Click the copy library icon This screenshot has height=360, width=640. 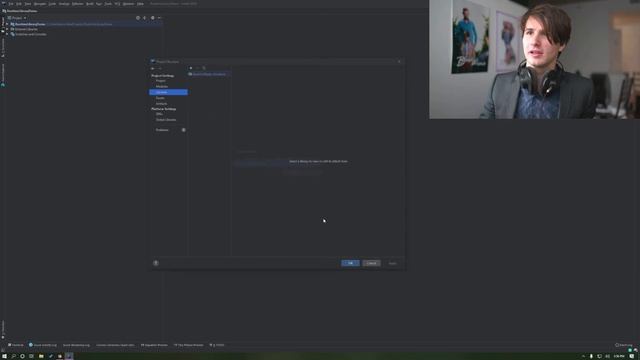[x=204, y=68]
